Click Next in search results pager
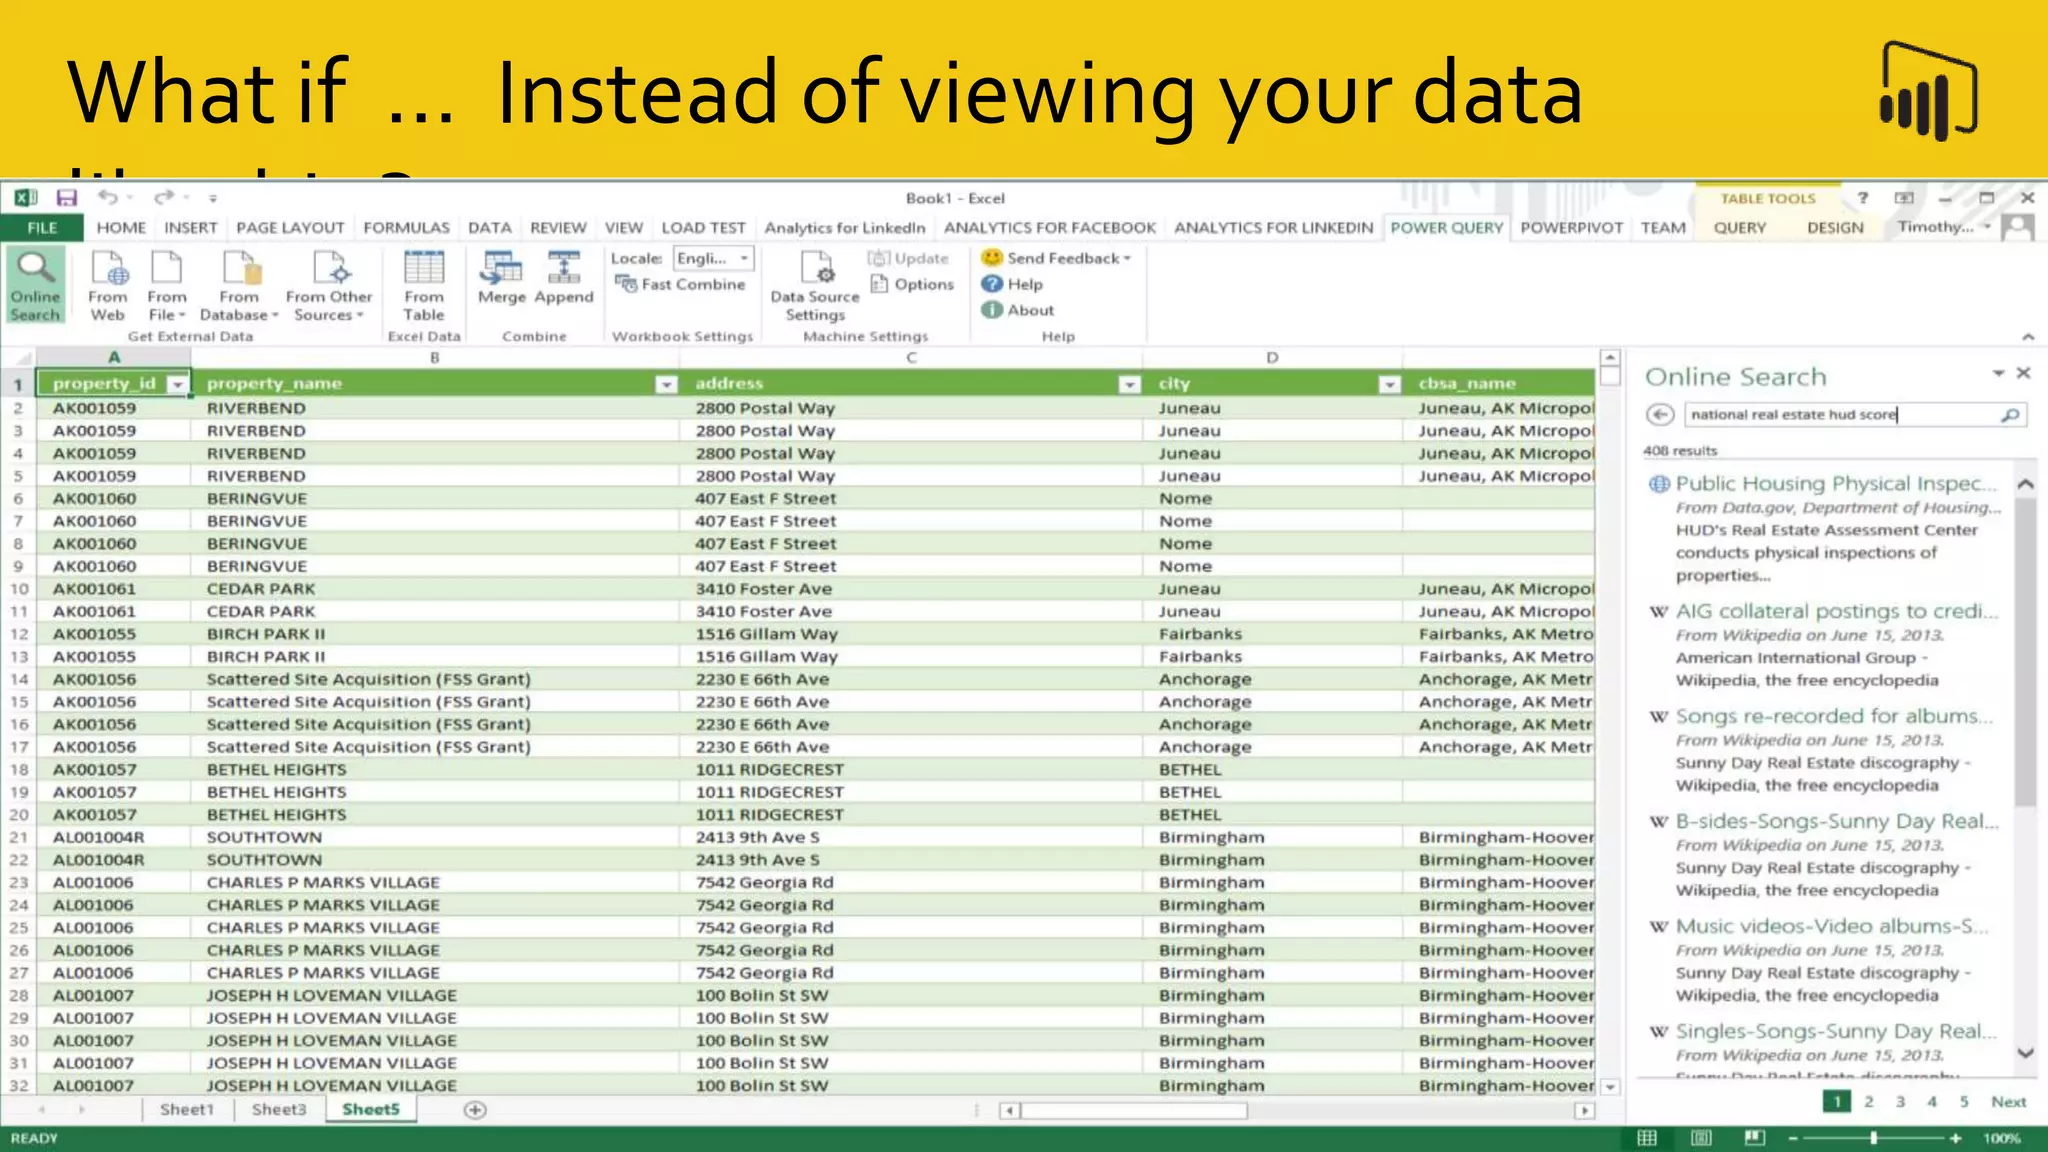 tap(2008, 1102)
